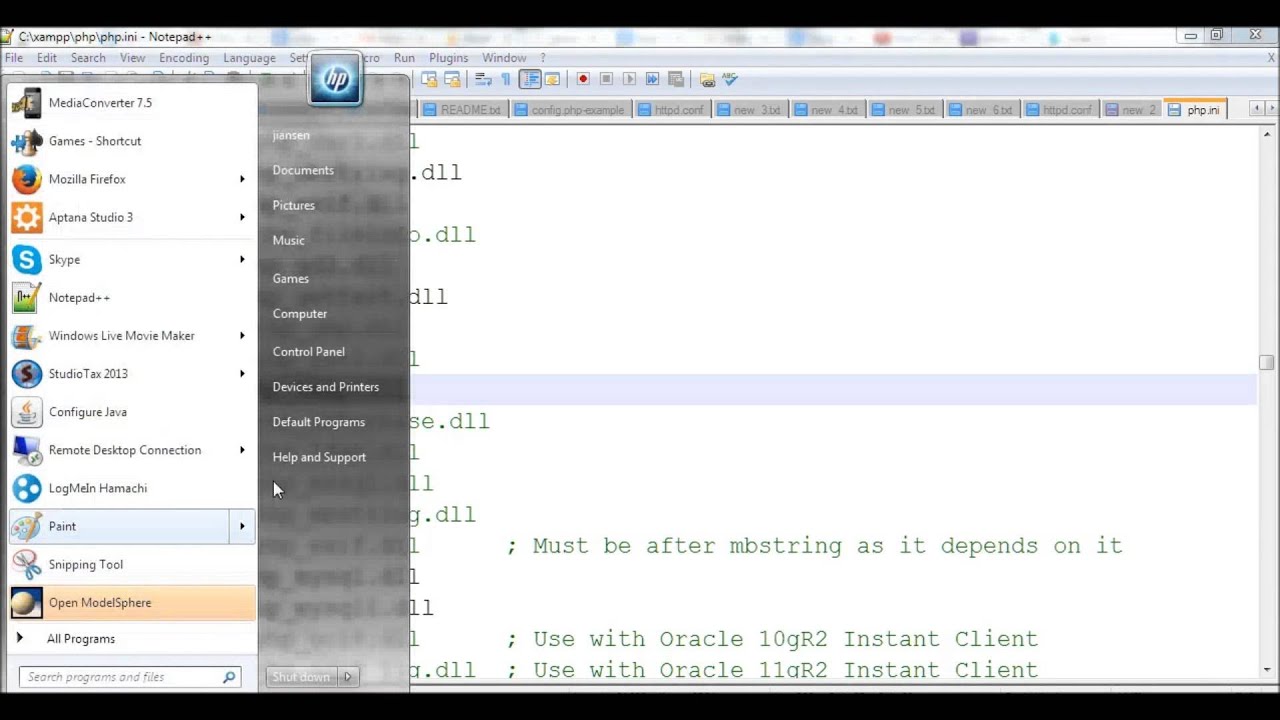Enable synchronized vertical scrolling
The width and height of the screenshot is (1280, 720).
pos(429,79)
